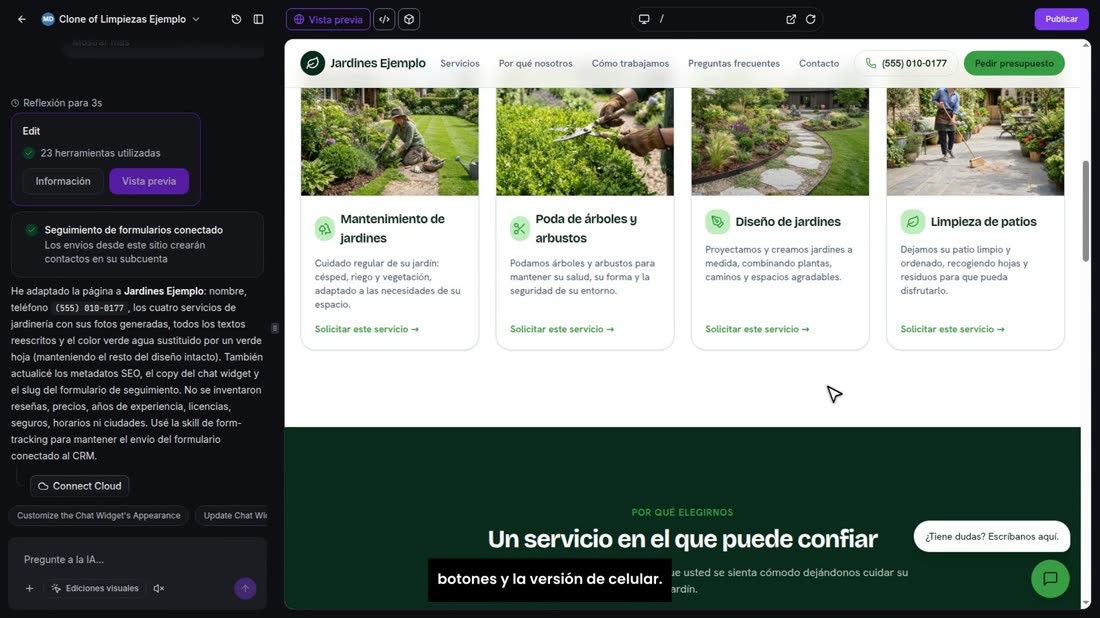1100x618 pixels.
Task: Click the panel resize handle between chat and preview
Action: click(275, 328)
